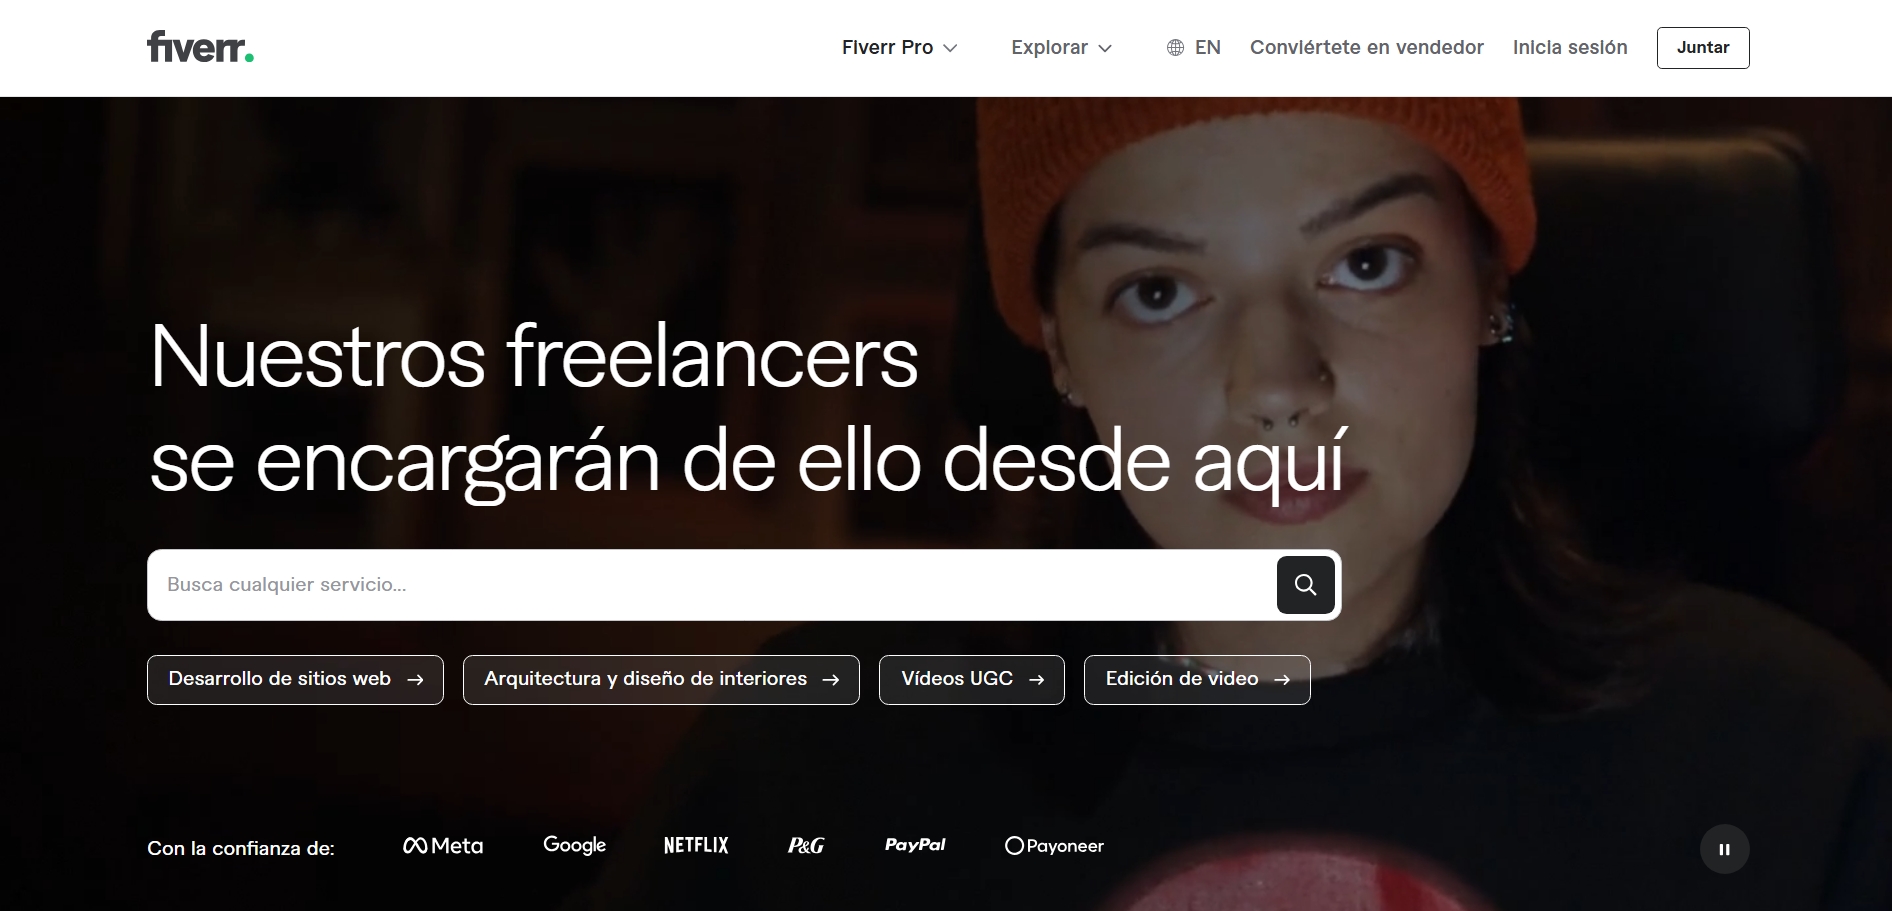Click the P&G logo

coord(806,846)
